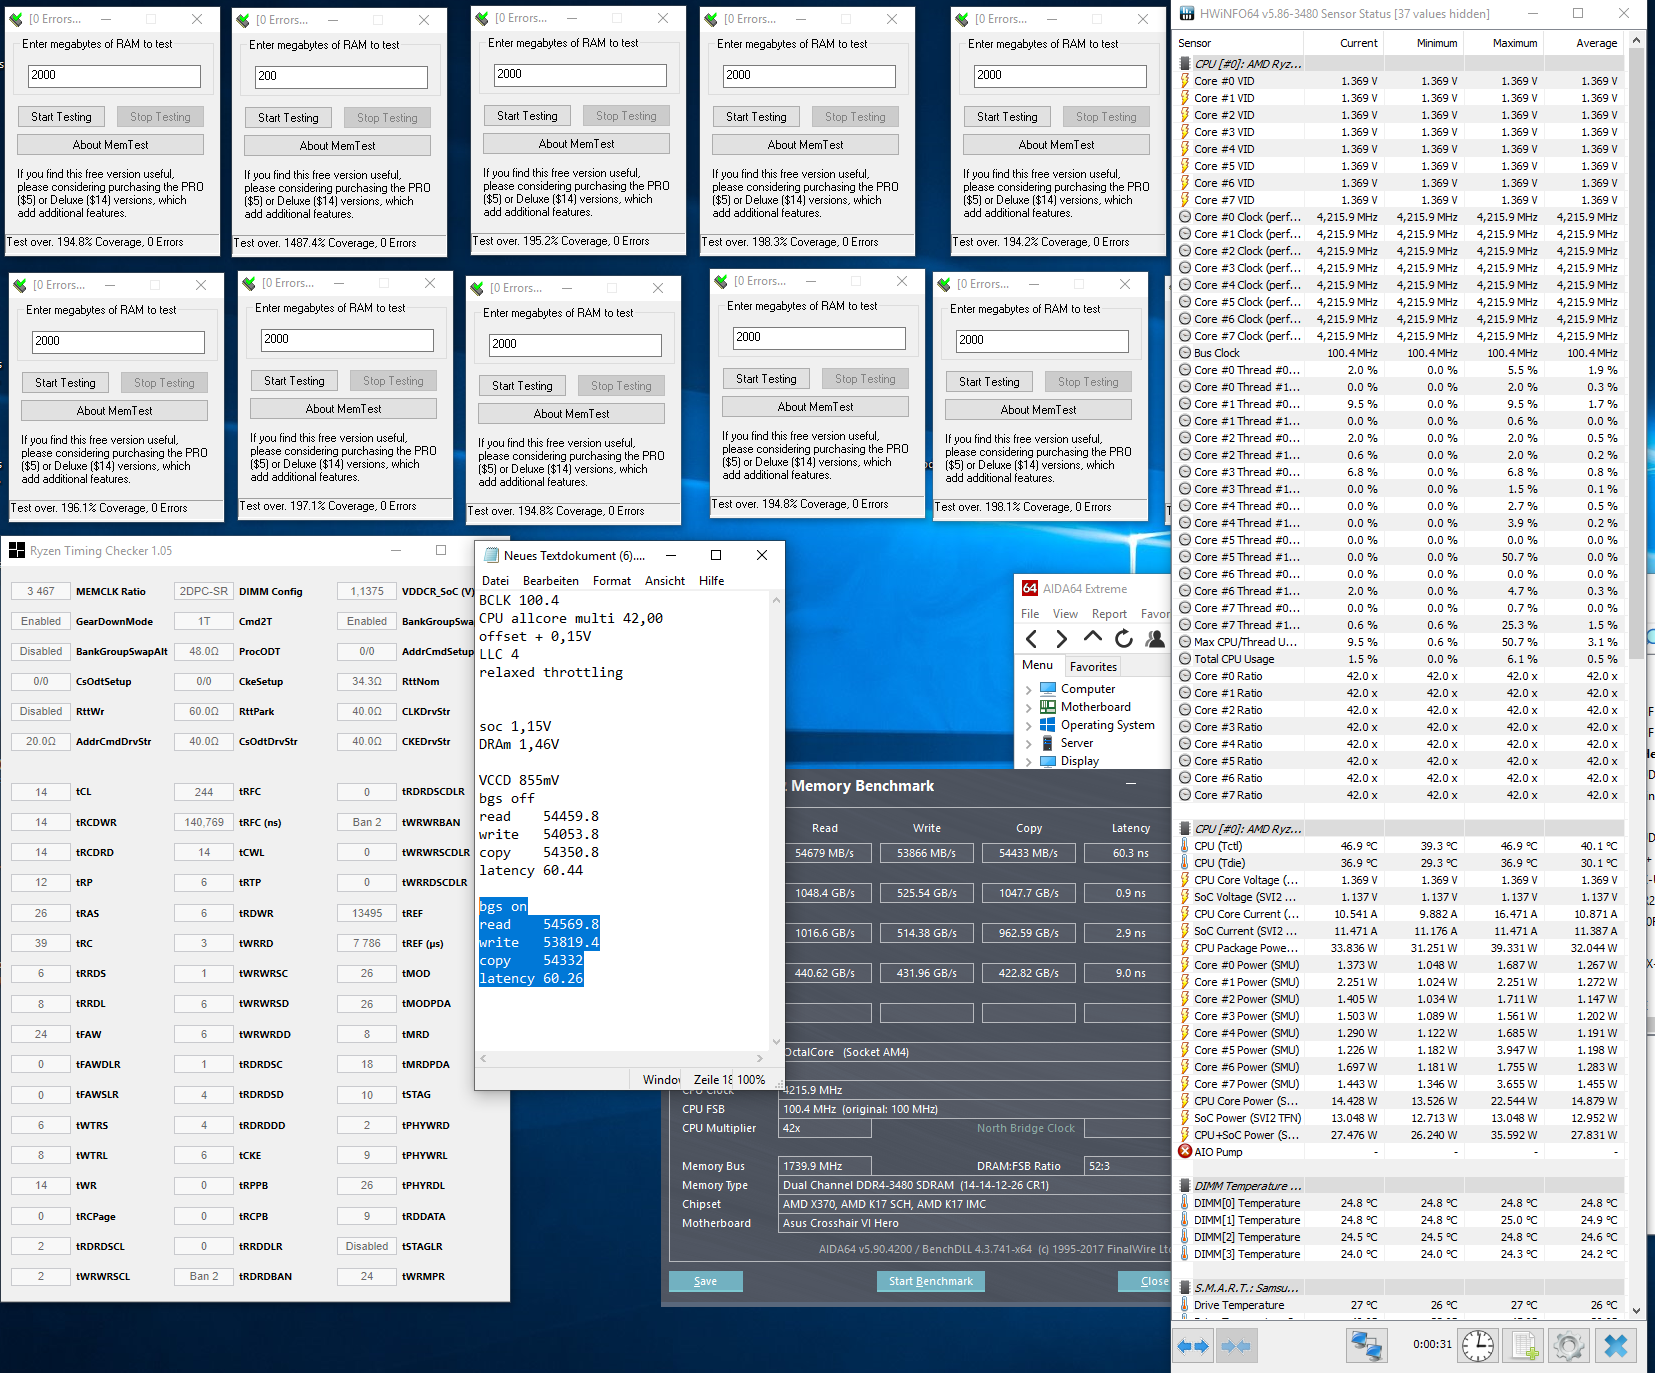
Task: Click the Sensor column header in HWiNFO
Action: pos(1236,43)
